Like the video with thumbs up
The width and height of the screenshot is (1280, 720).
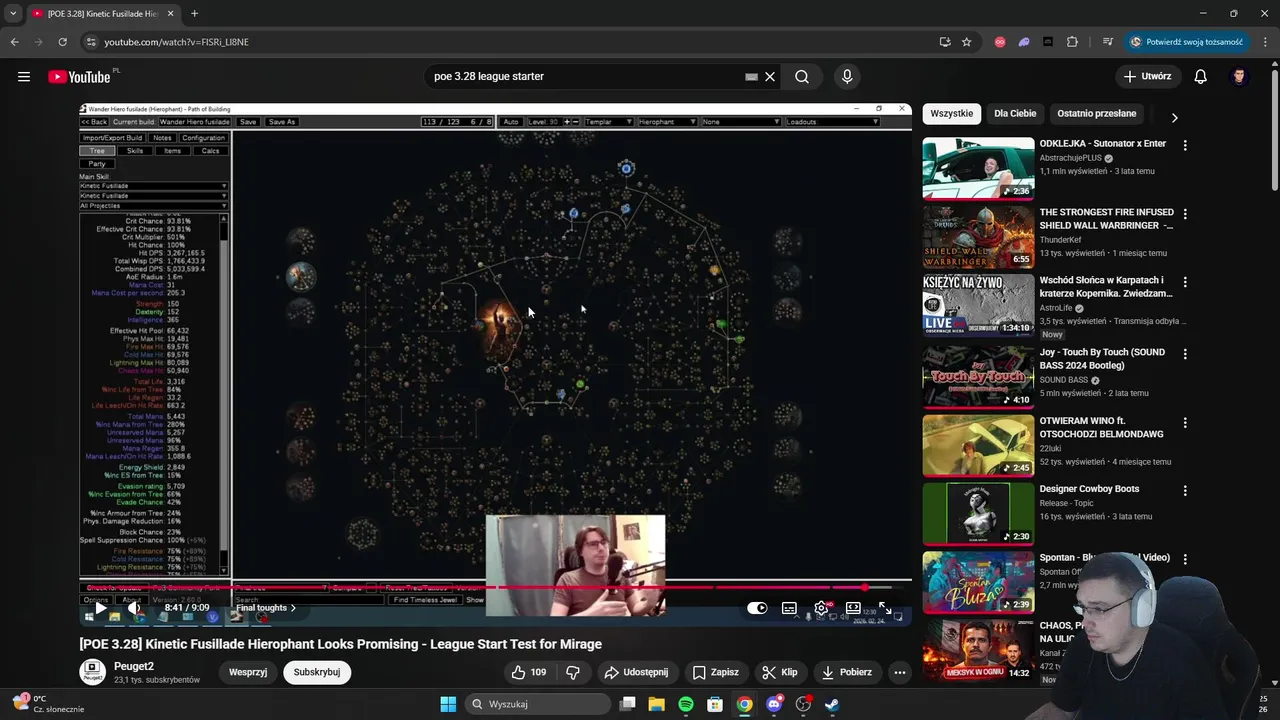point(529,672)
